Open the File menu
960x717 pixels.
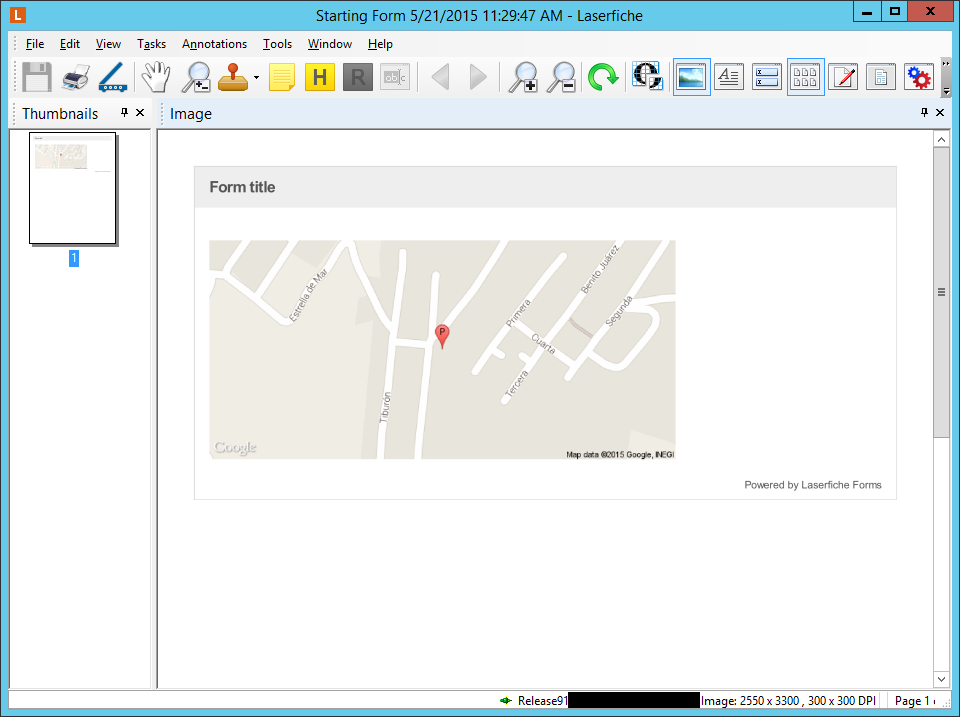[x=35, y=44]
